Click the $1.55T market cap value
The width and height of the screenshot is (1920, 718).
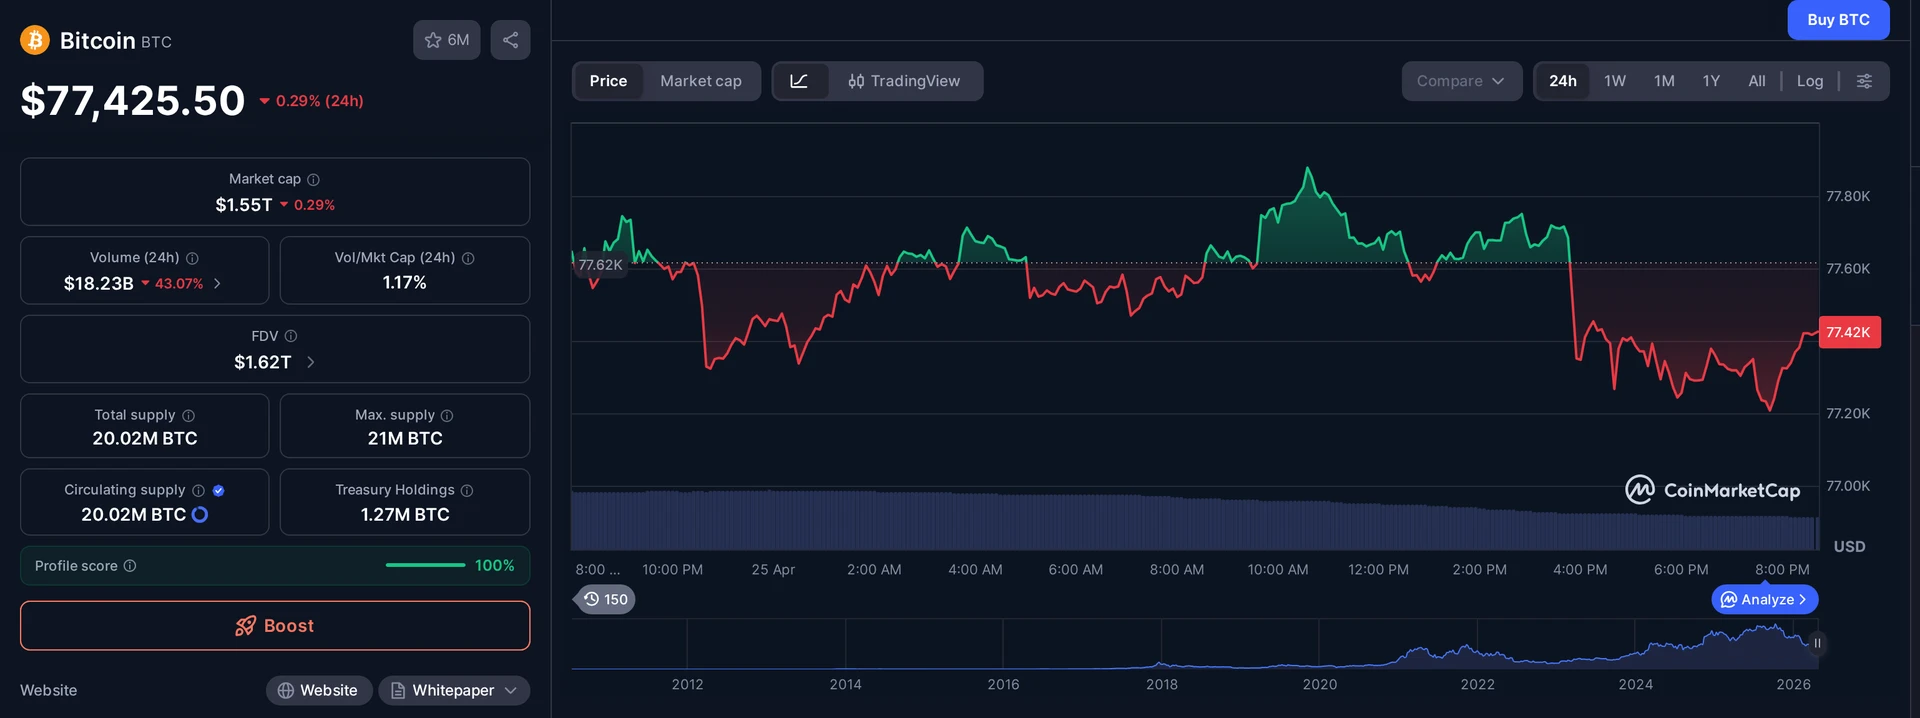[x=244, y=205]
